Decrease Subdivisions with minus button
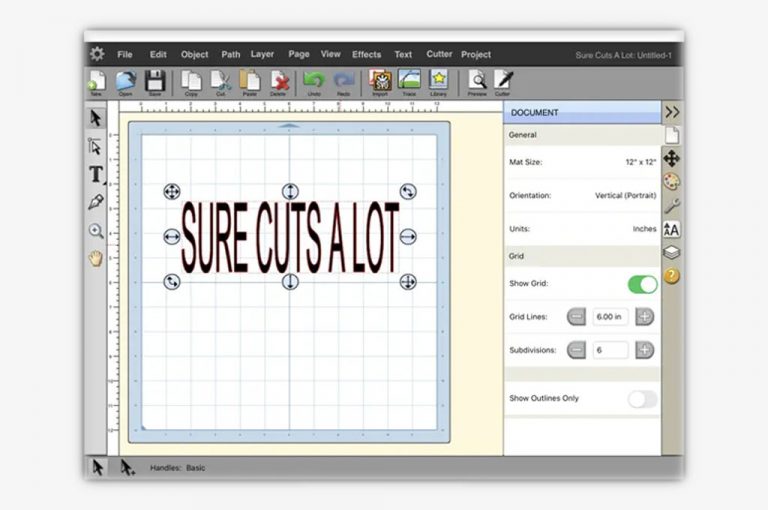Image resolution: width=768 pixels, height=510 pixels. [576, 350]
